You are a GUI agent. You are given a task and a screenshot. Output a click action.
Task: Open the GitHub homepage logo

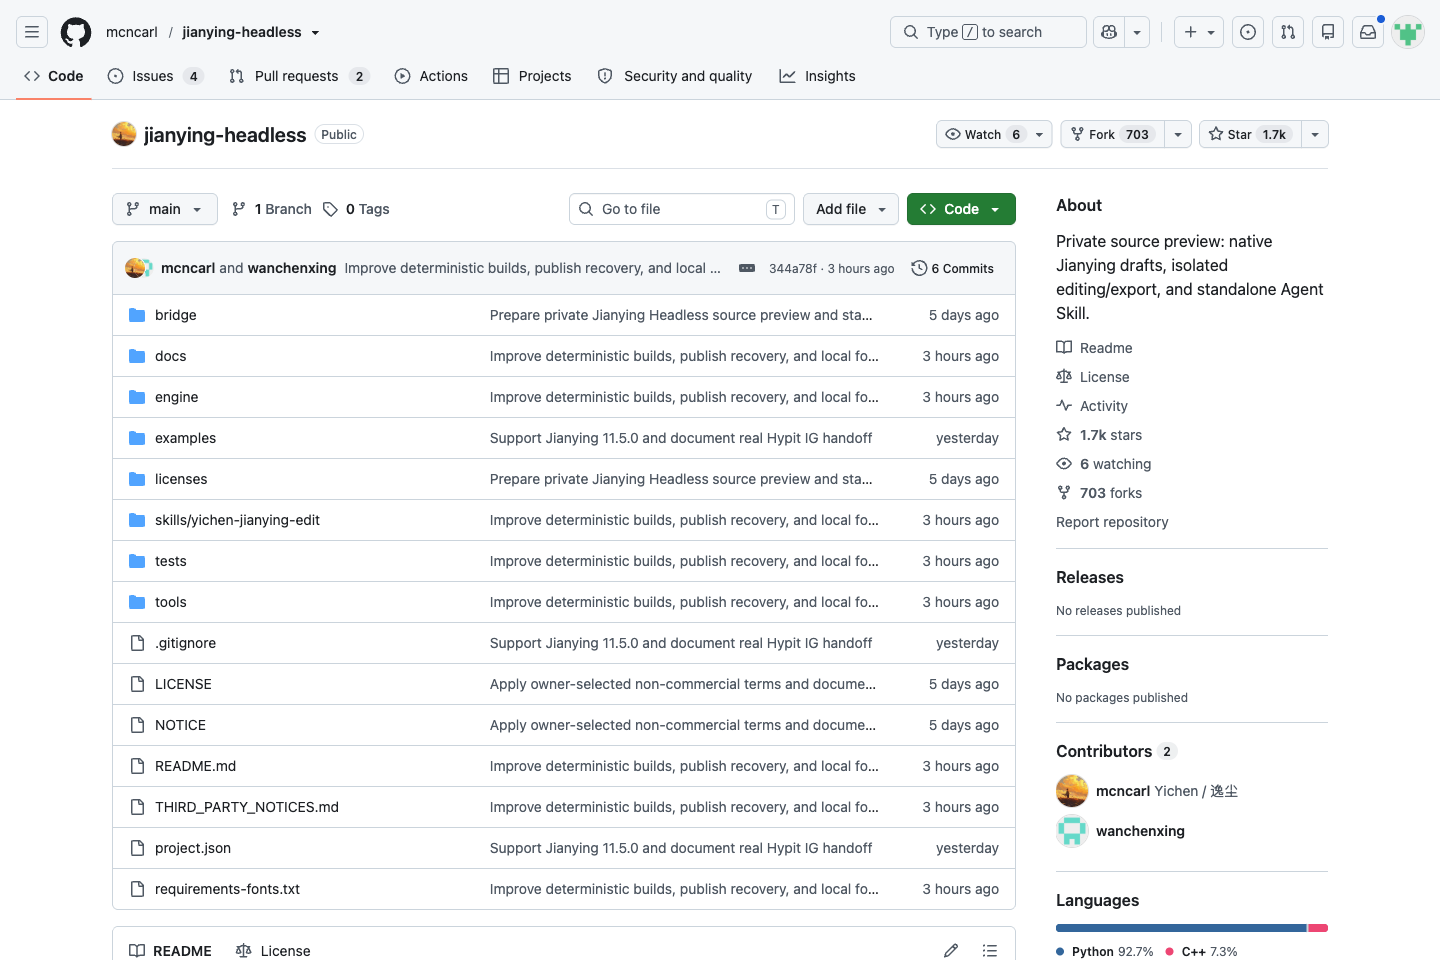(x=76, y=32)
